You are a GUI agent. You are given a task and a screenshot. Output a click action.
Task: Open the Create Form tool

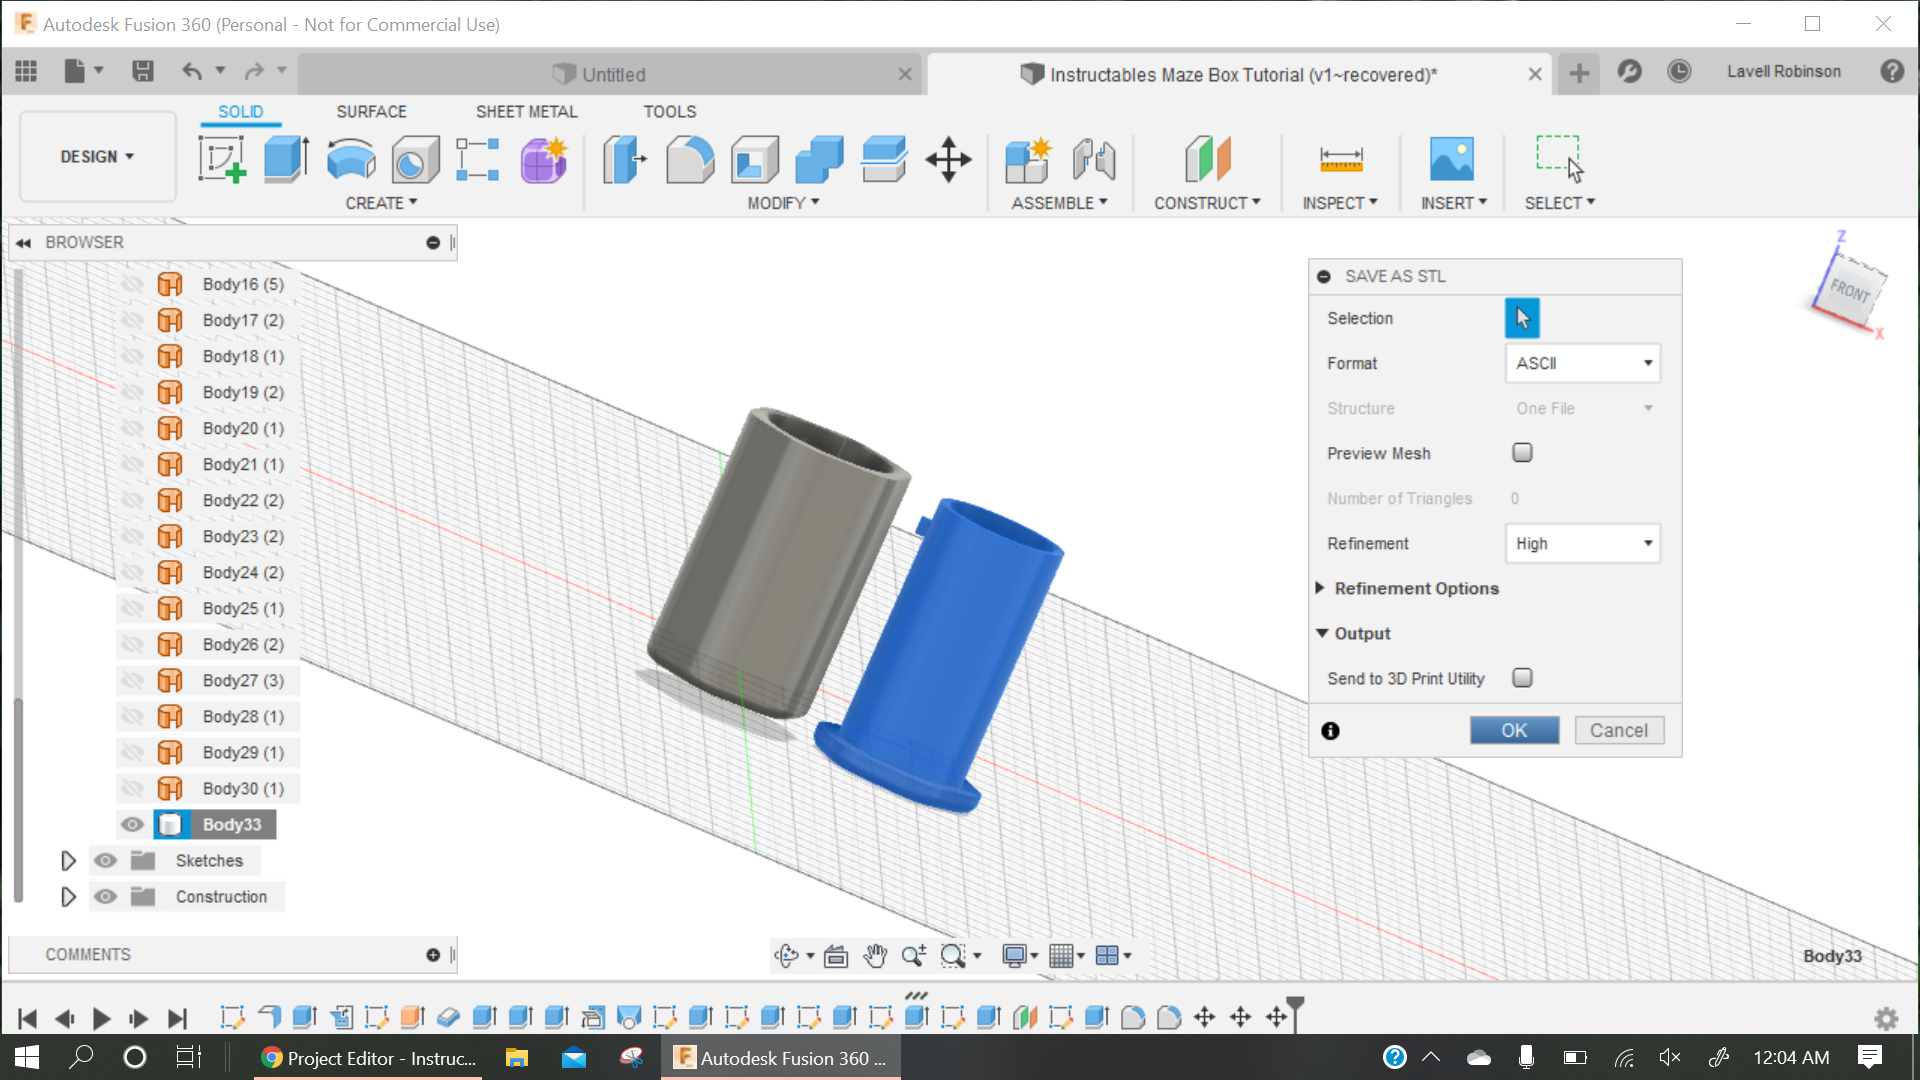(x=544, y=160)
